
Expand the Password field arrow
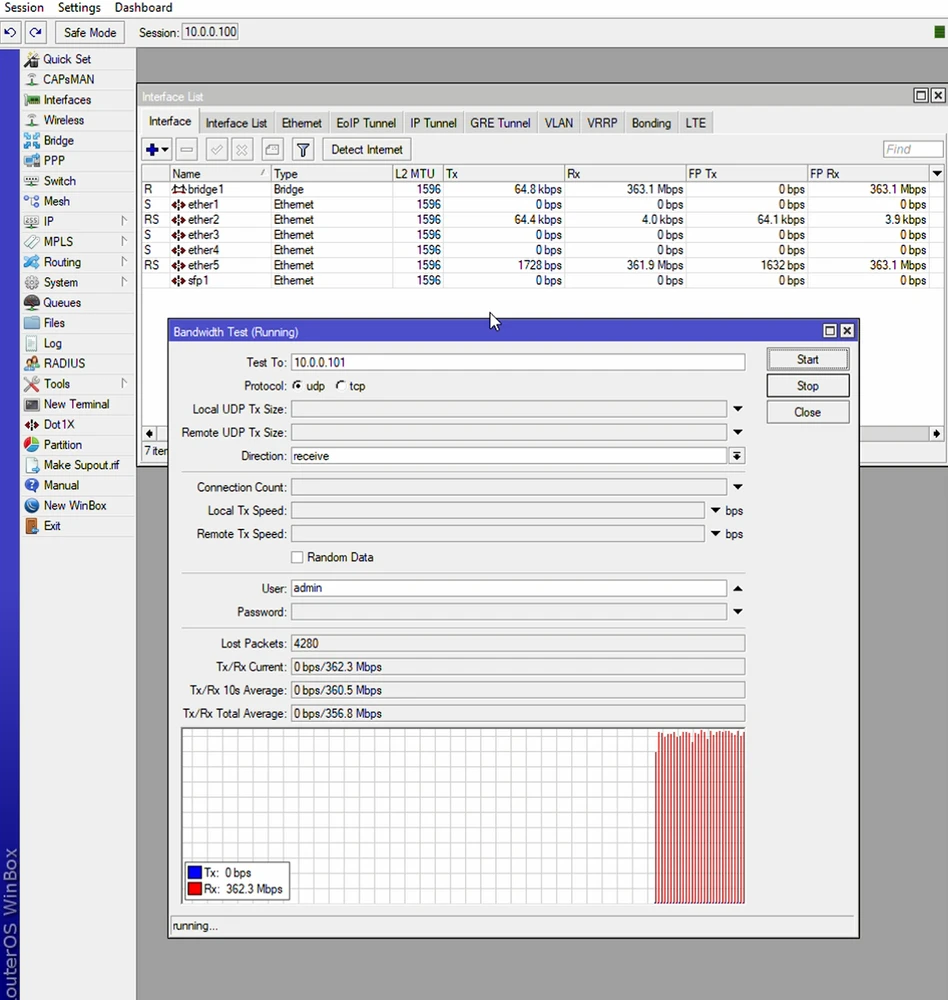[x=737, y=612]
